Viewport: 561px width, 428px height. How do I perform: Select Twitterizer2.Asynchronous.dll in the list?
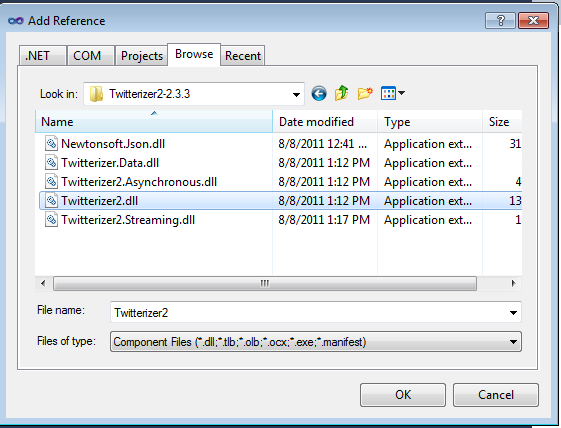[139, 181]
